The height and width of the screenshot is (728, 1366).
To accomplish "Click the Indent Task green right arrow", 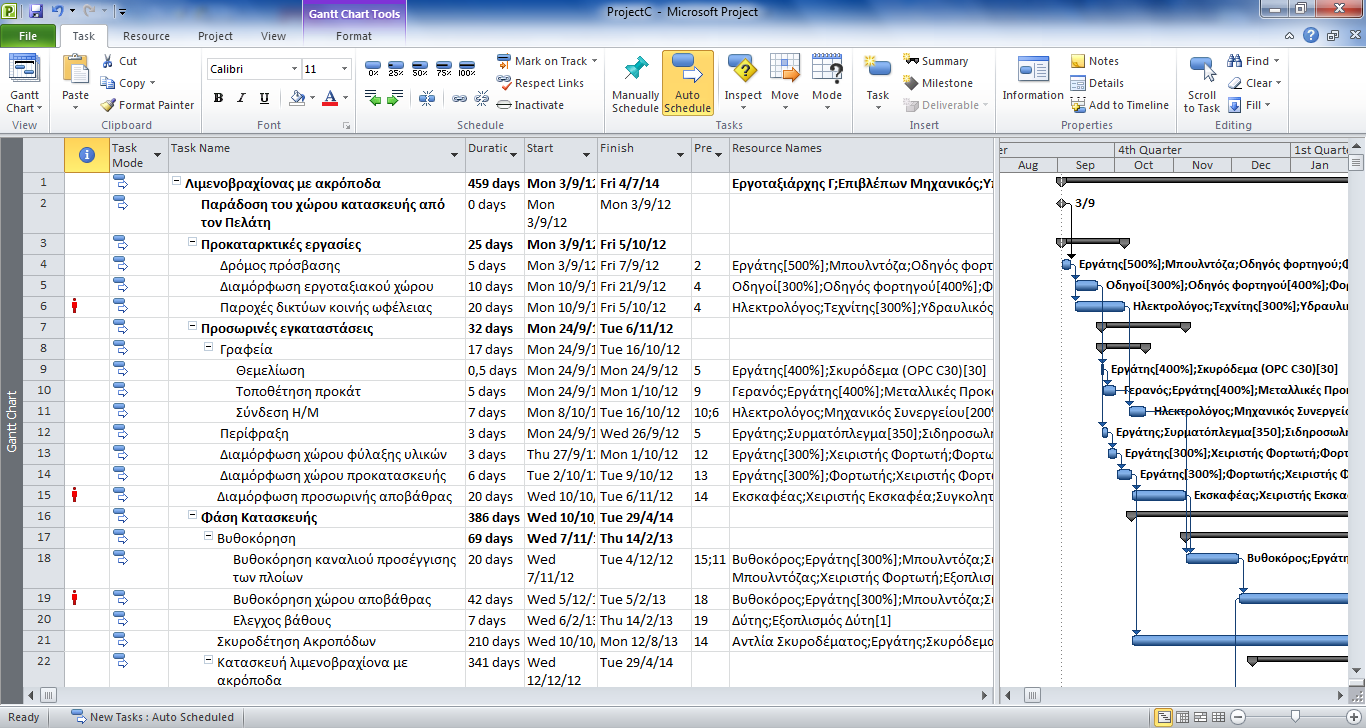I will click(396, 98).
